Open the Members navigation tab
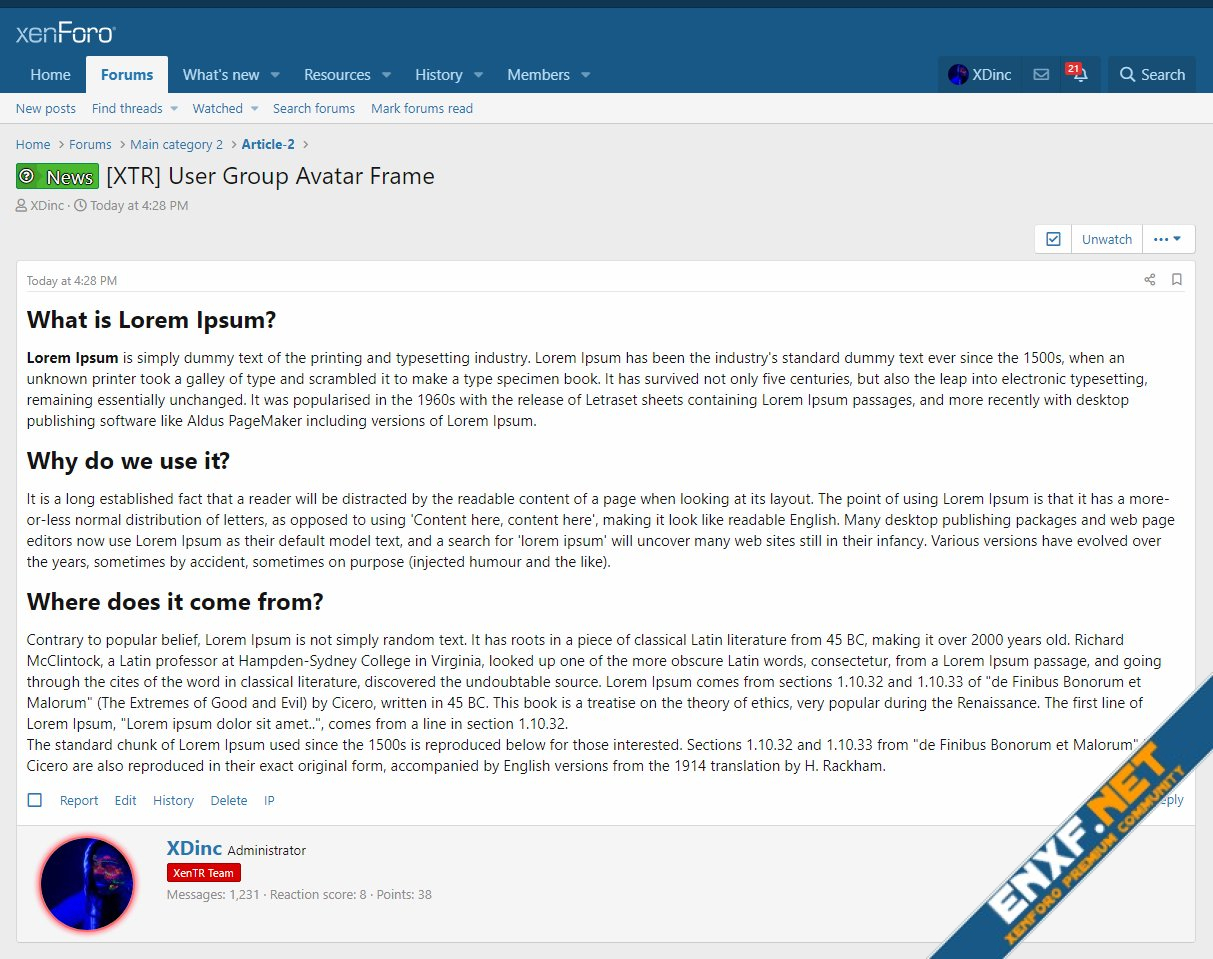 click(538, 75)
